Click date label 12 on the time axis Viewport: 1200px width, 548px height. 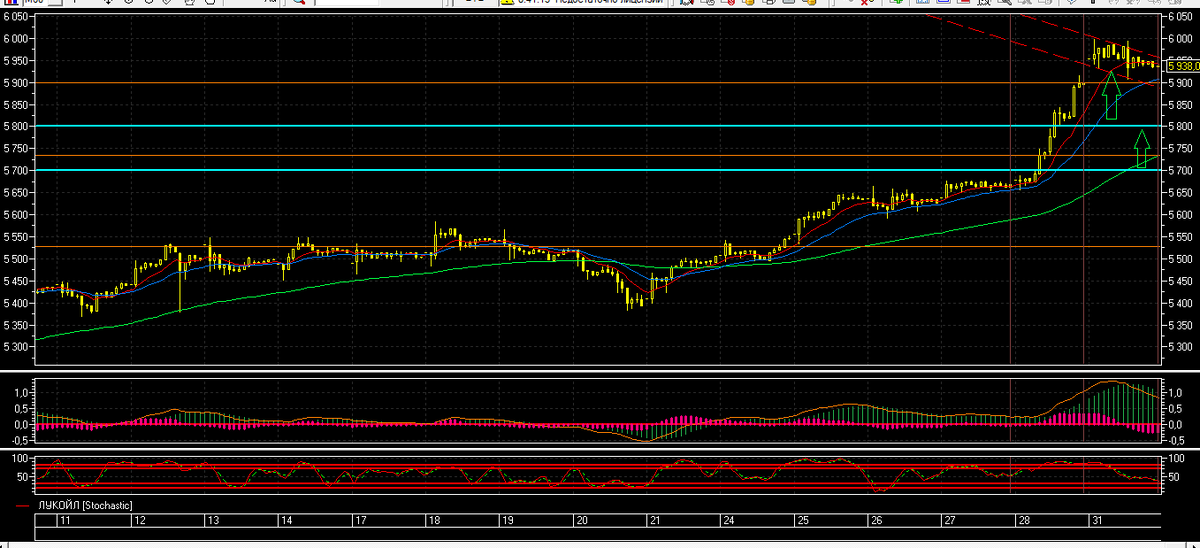click(x=141, y=521)
